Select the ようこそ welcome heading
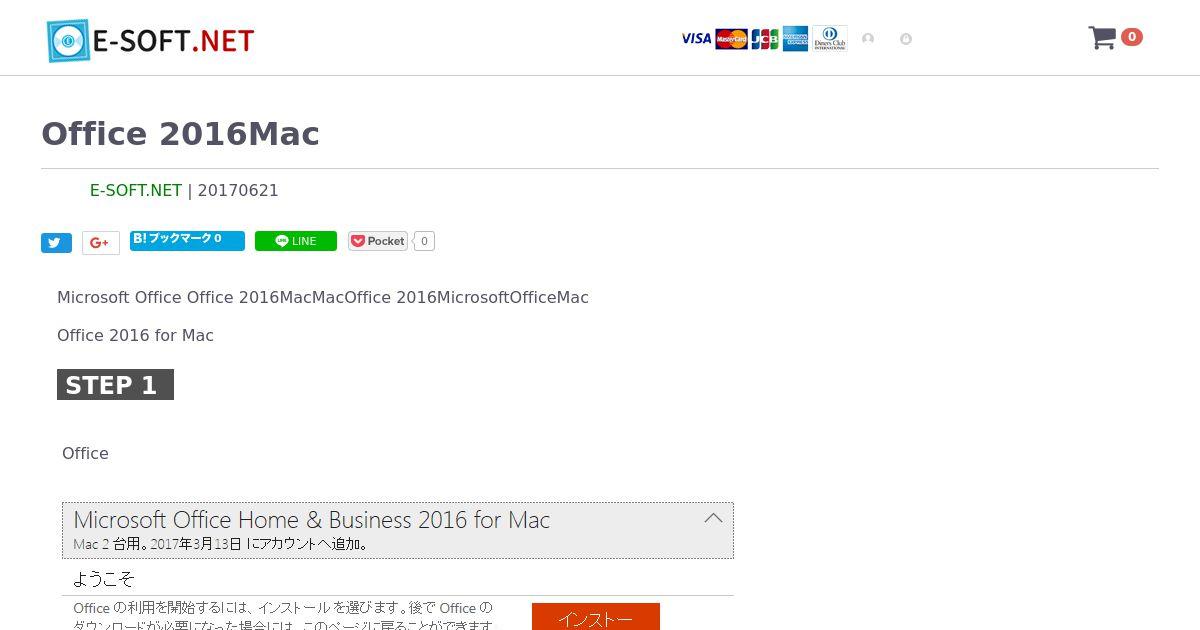This screenshot has height=630, width=1200. coord(103,579)
